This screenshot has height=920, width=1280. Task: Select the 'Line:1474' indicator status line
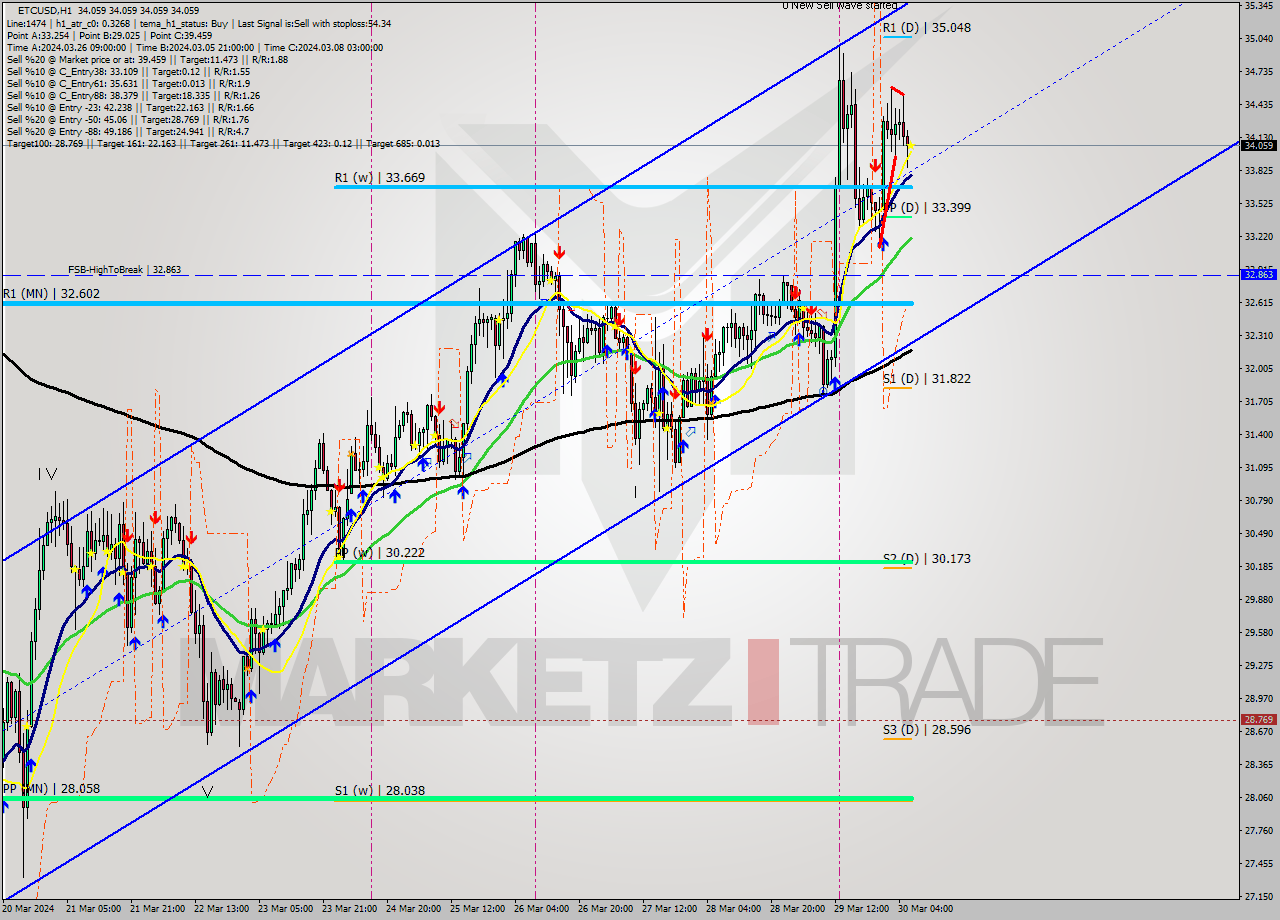pos(199,23)
